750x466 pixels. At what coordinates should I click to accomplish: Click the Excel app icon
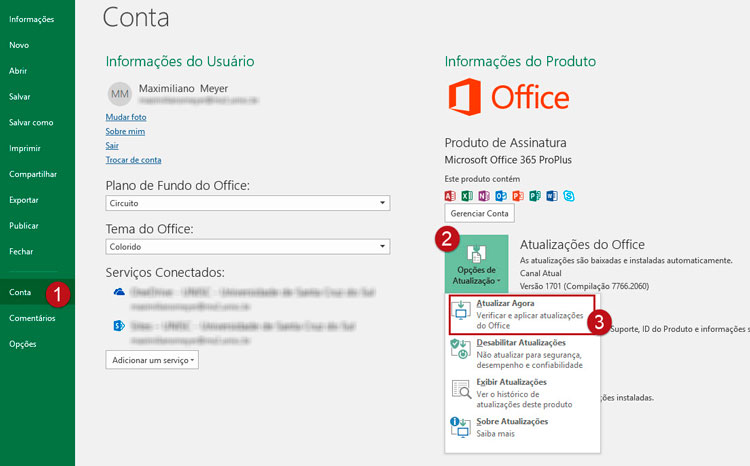pos(467,196)
